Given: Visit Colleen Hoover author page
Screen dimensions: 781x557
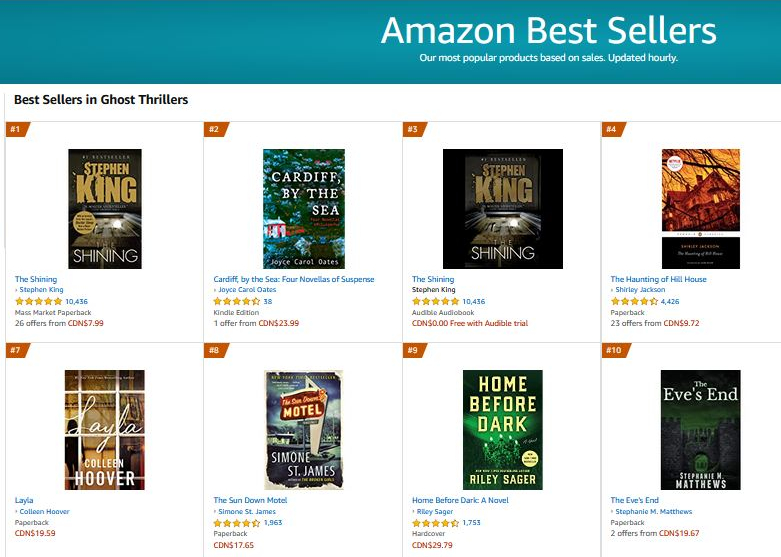Looking at the screenshot, I should click(x=43, y=512).
